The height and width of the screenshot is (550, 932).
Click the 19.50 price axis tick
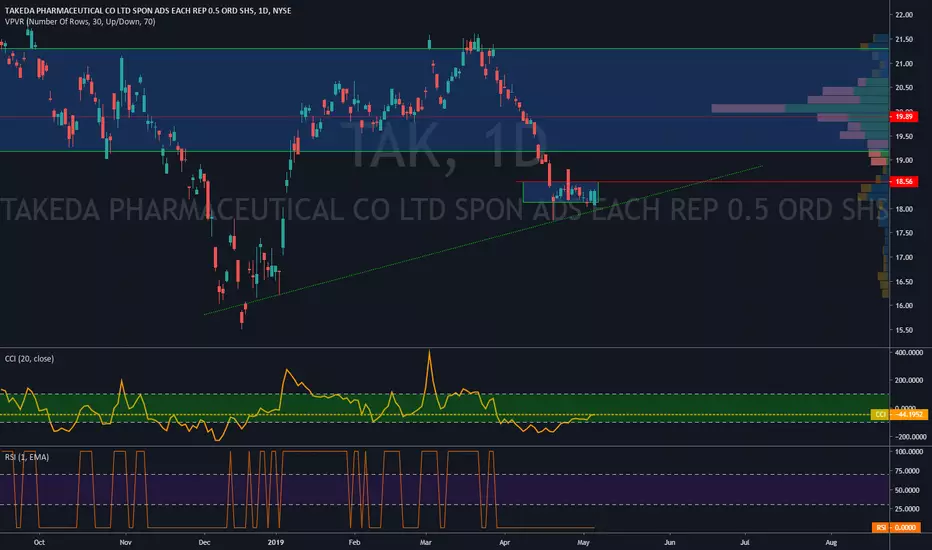coord(904,136)
